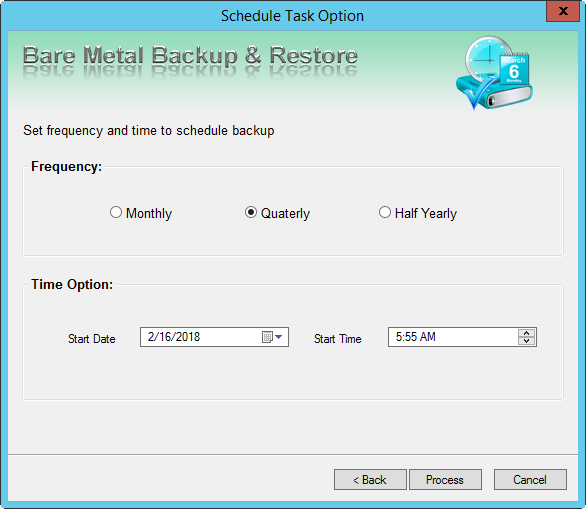Cancel the schedule task dialog

pos(530,479)
